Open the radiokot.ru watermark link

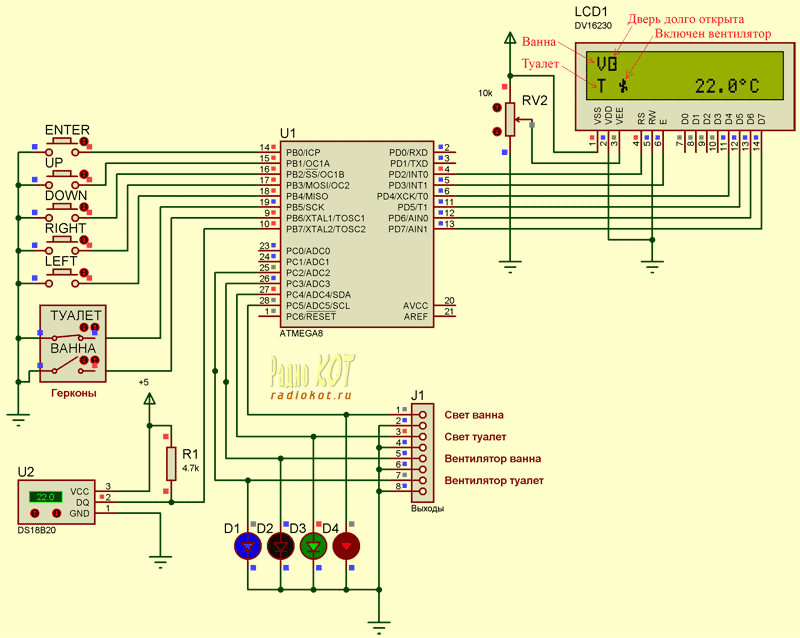pos(311,394)
